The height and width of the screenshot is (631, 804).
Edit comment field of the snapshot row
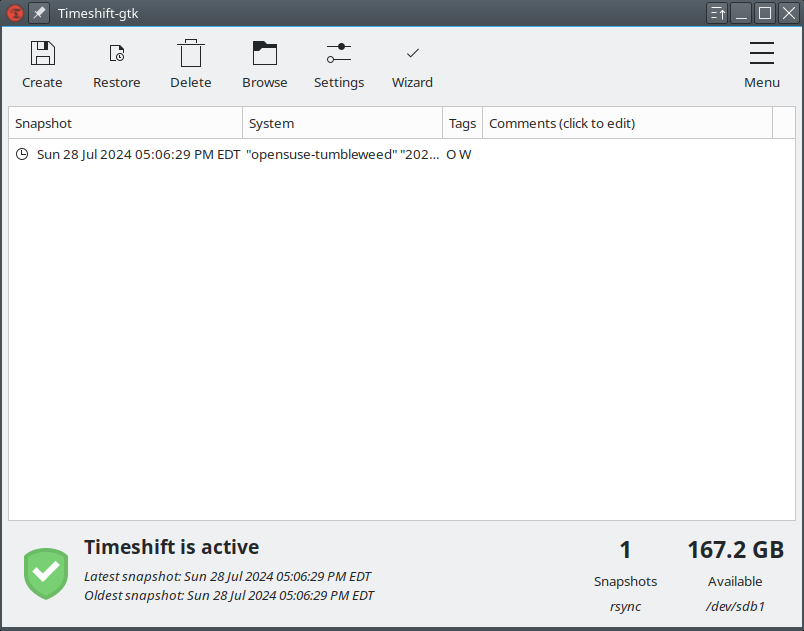[x=628, y=154]
